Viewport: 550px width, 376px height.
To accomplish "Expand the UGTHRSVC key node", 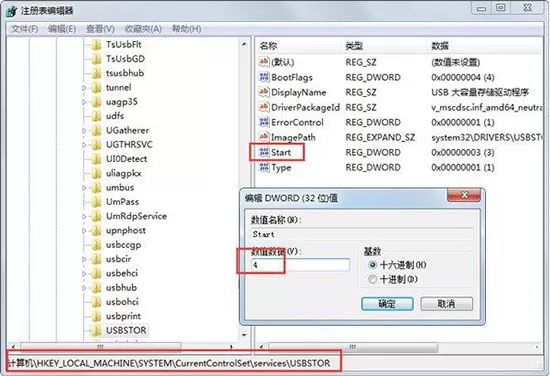I will (84, 145).
